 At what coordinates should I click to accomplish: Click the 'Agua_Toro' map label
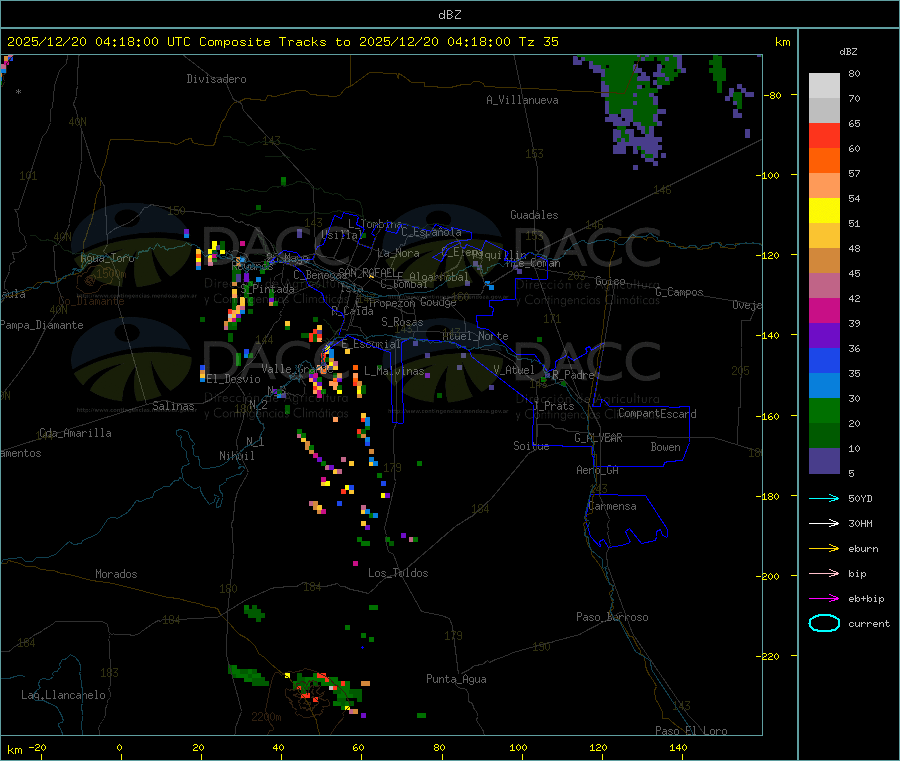(x=107, y=258)
